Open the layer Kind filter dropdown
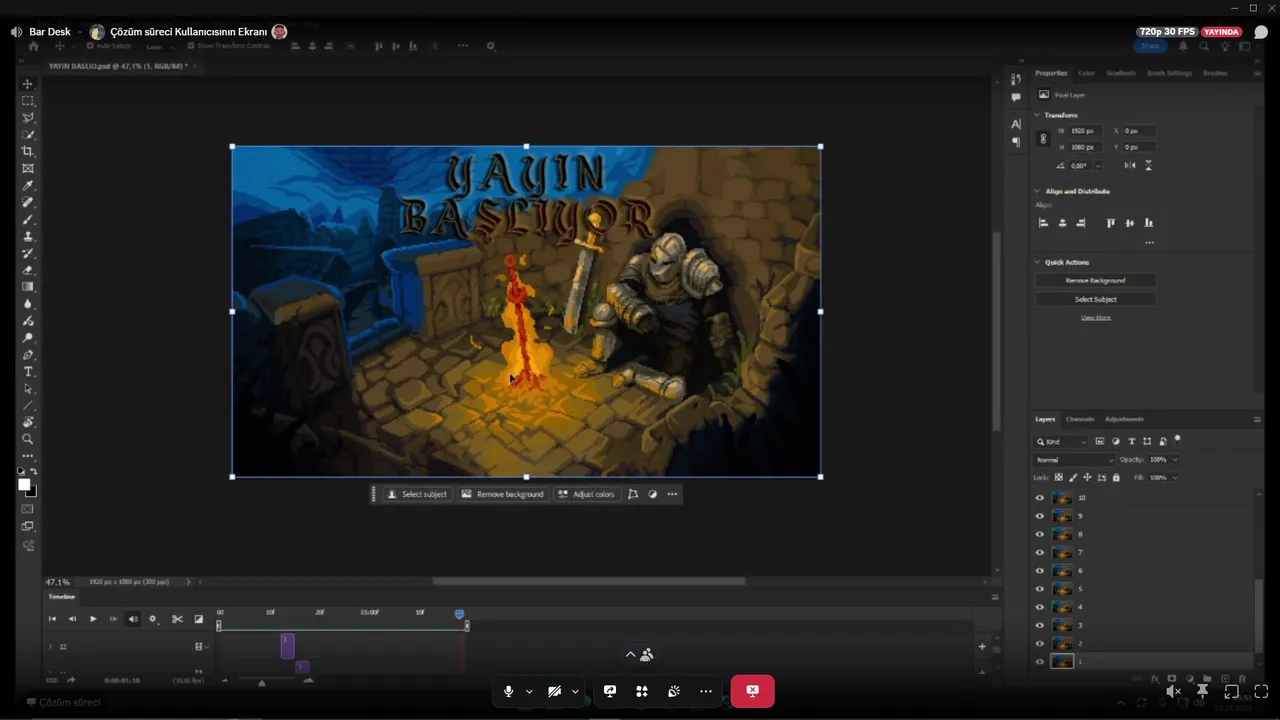 (x=1062, y=441)
